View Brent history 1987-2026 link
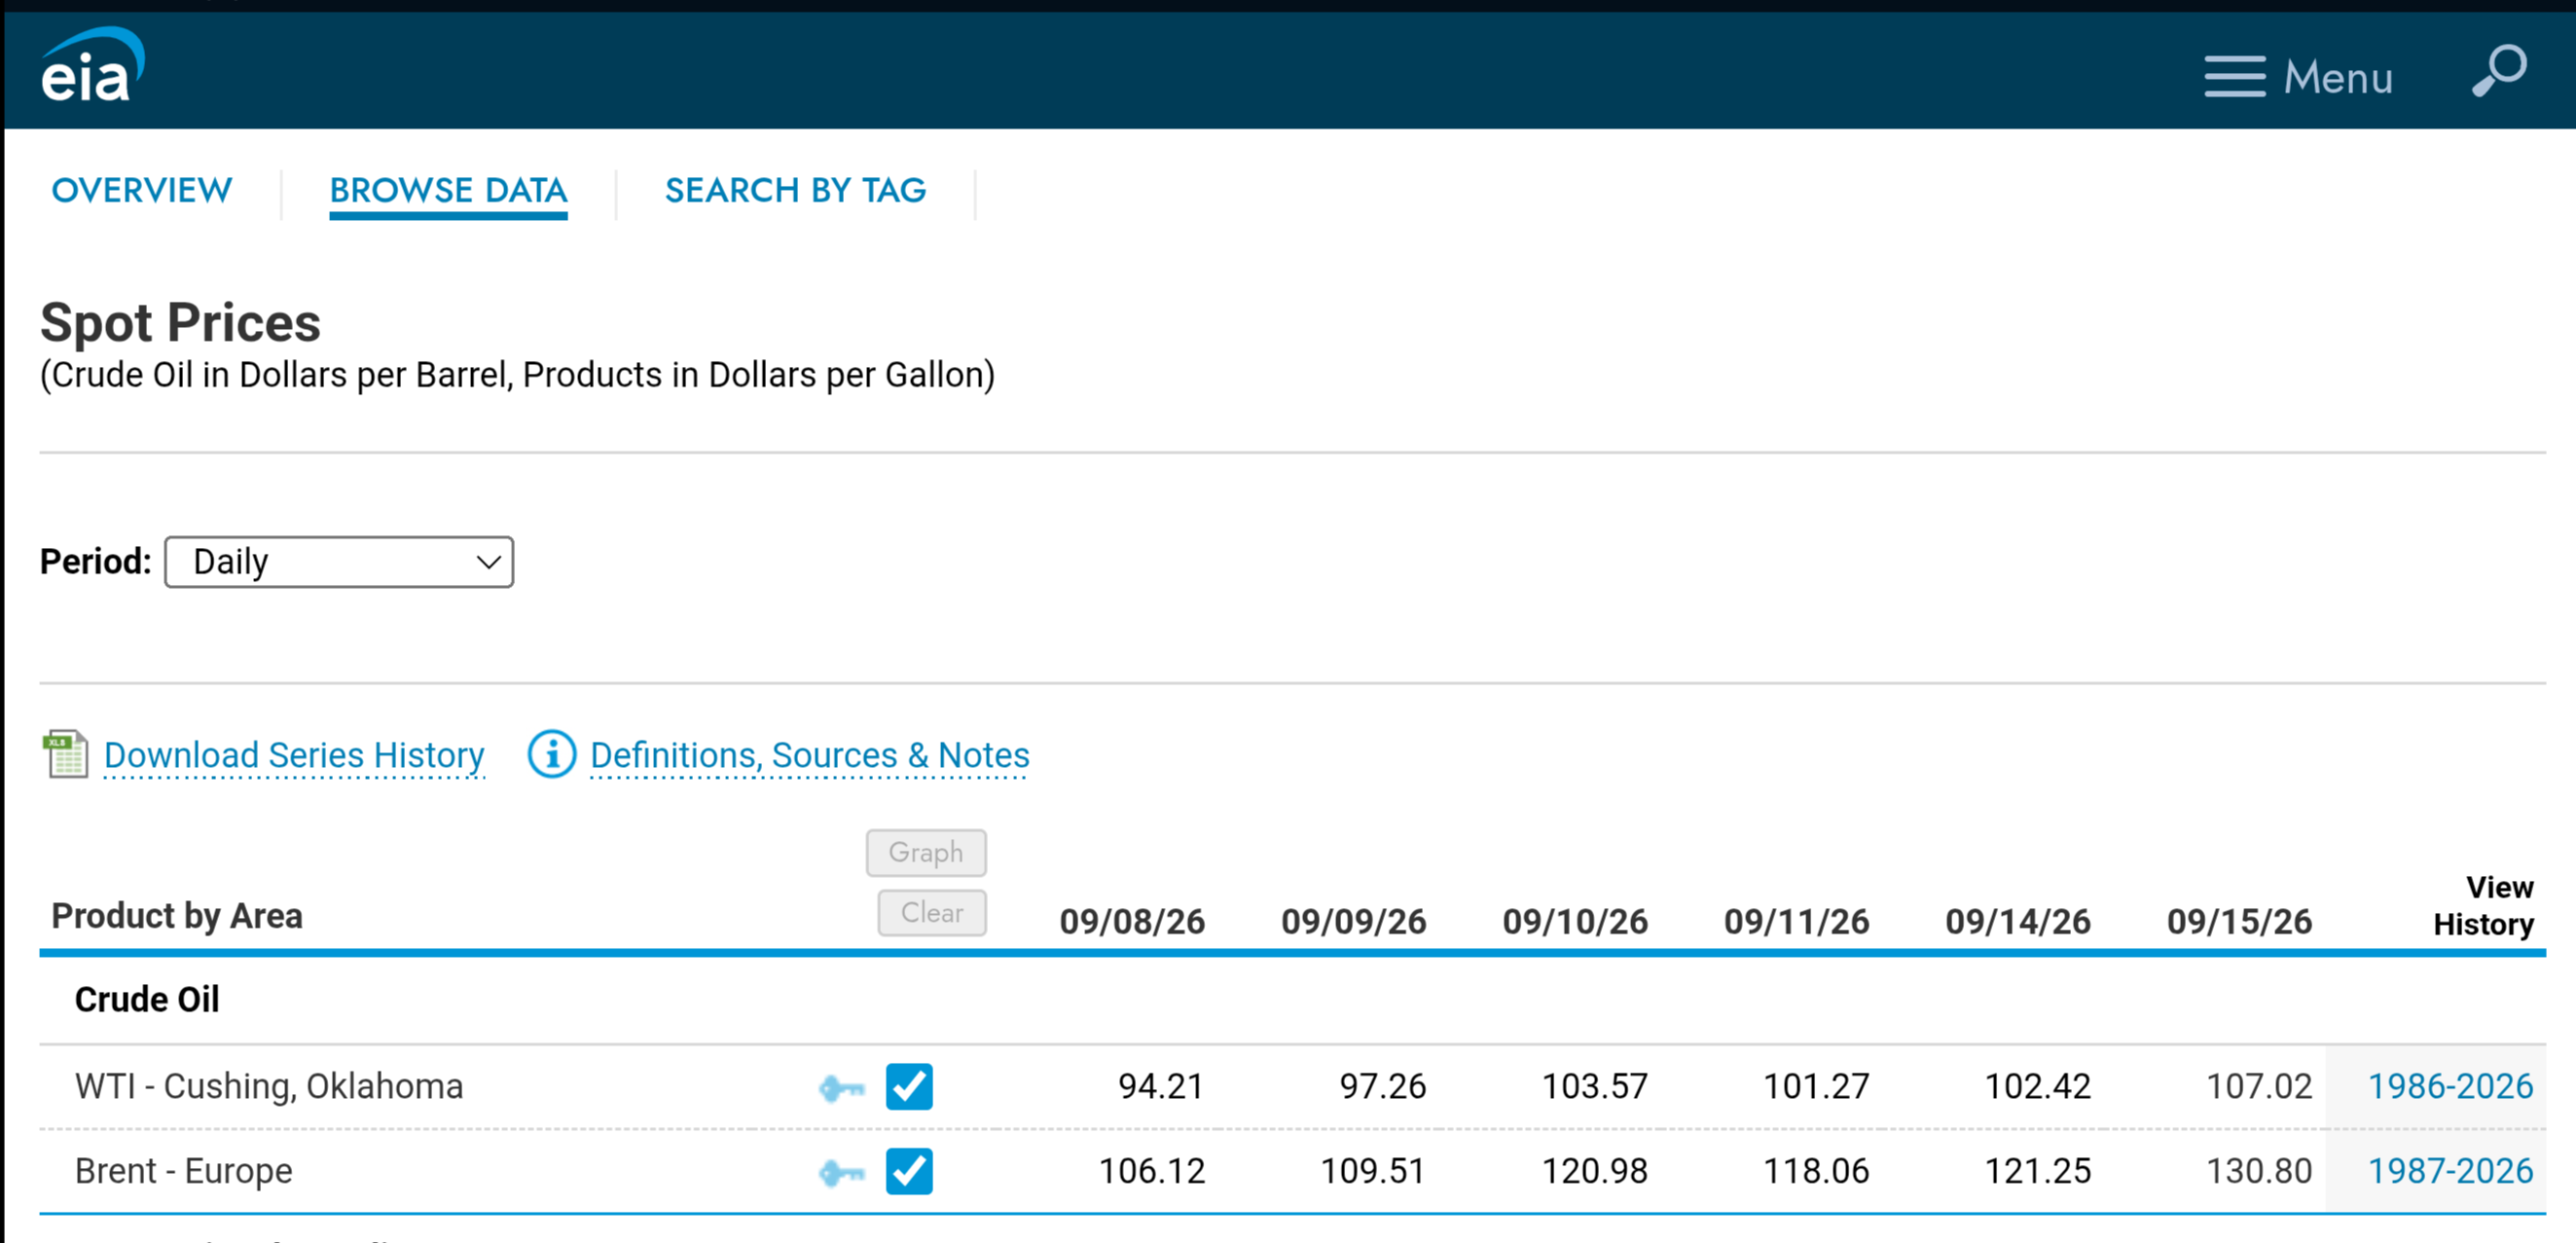2576x1243 pixels. [2450, 1171]
